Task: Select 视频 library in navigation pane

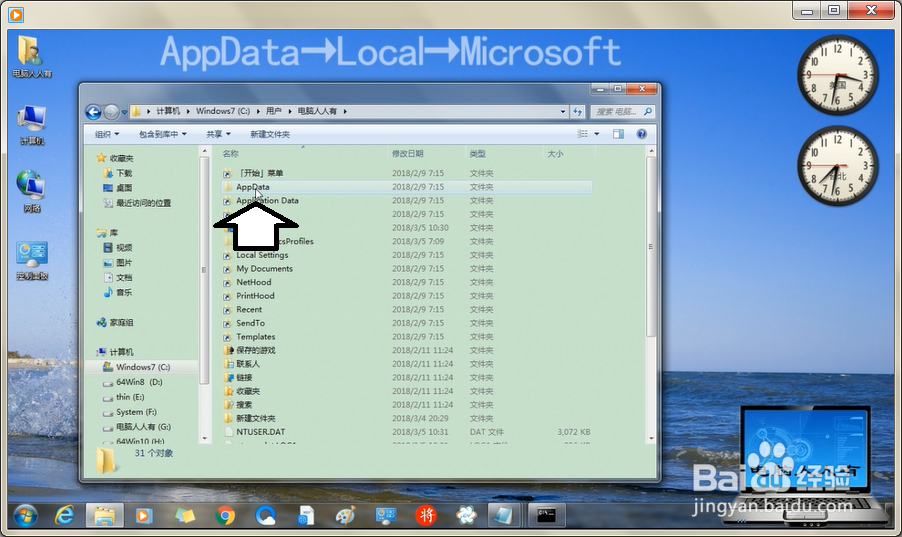Action: [x=124, y=248]
